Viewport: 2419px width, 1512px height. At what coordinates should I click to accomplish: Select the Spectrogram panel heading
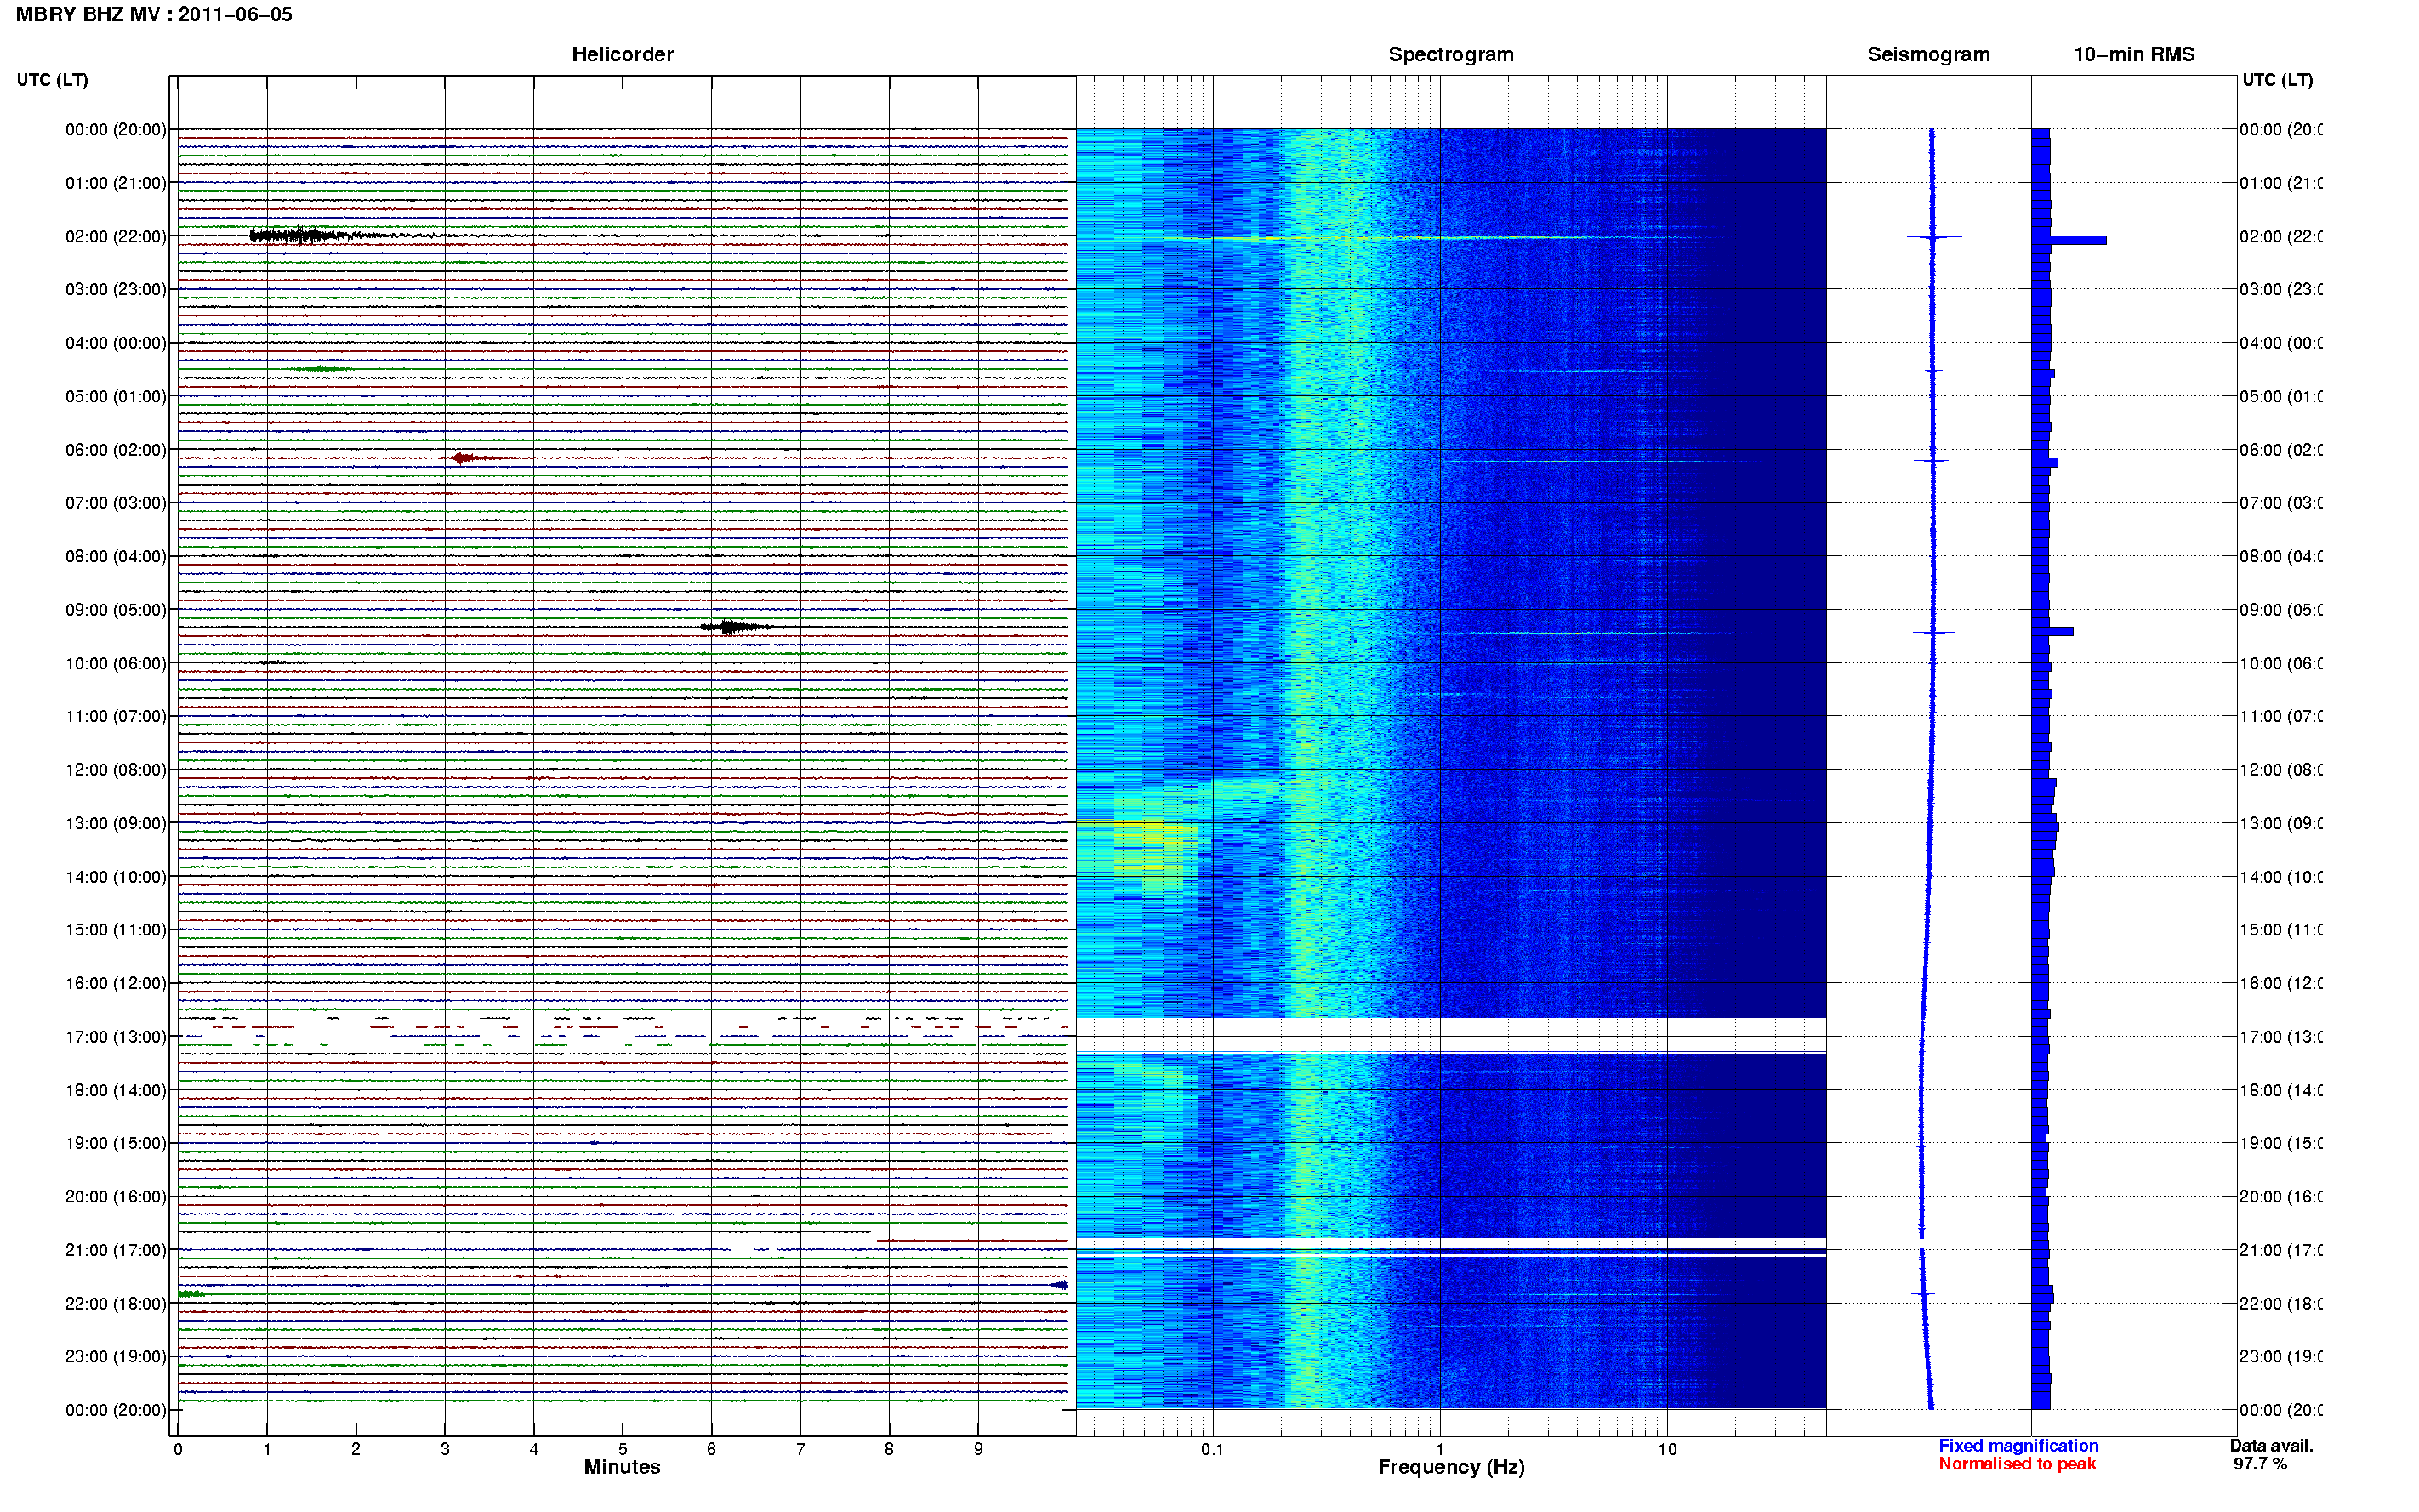1450,55
